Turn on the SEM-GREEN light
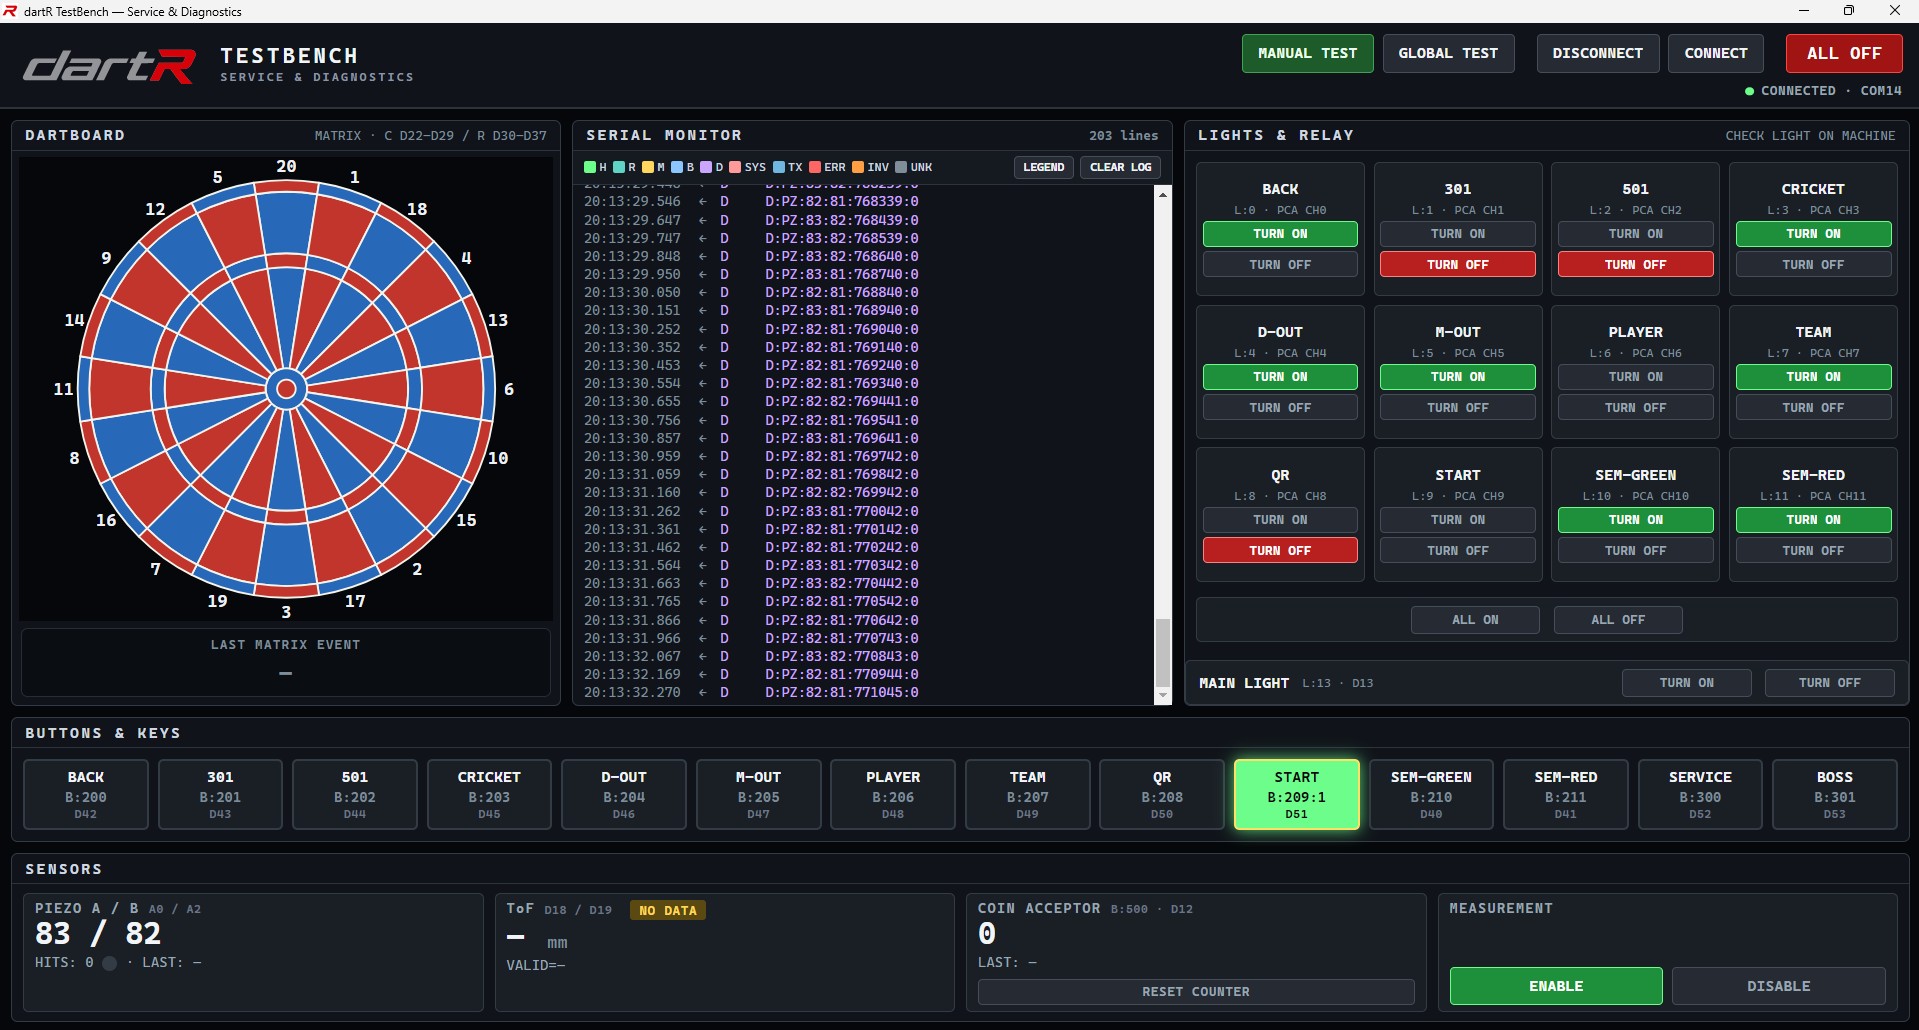The height and width of the screenshot is (1030, 1919). click(1636, 520)
